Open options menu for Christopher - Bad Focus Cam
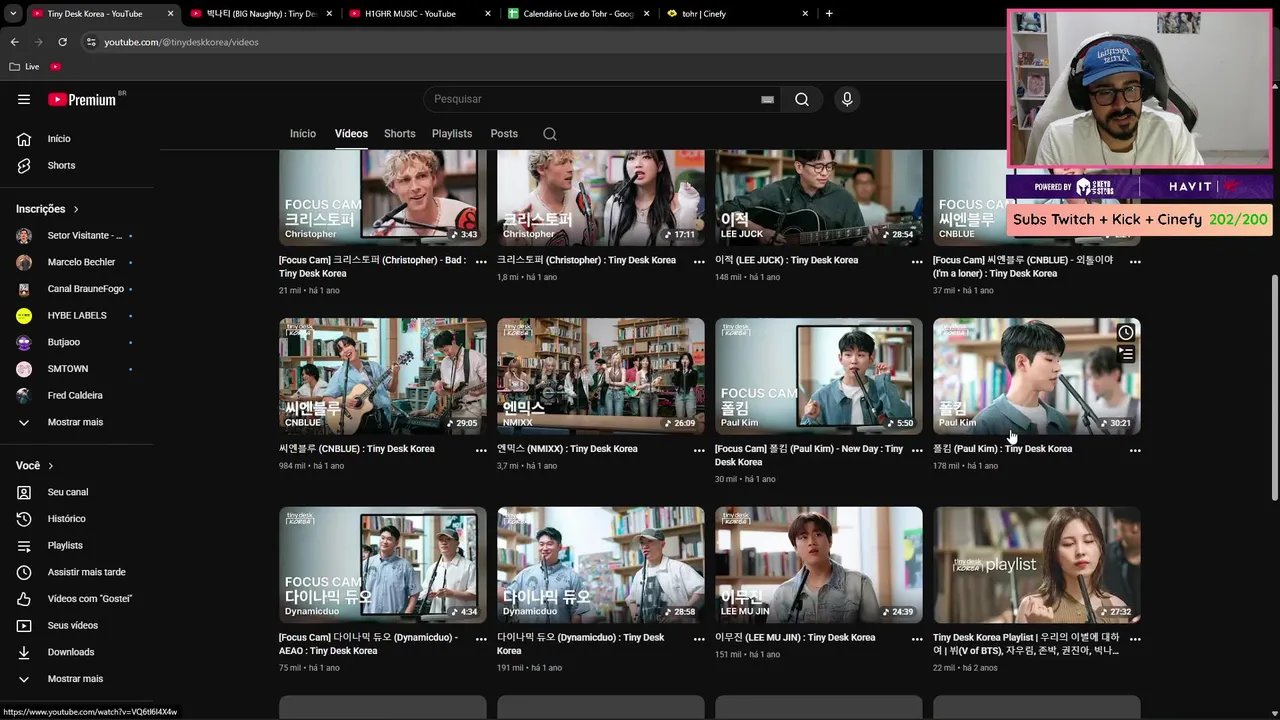1280x720 pixels. point(481,262)
